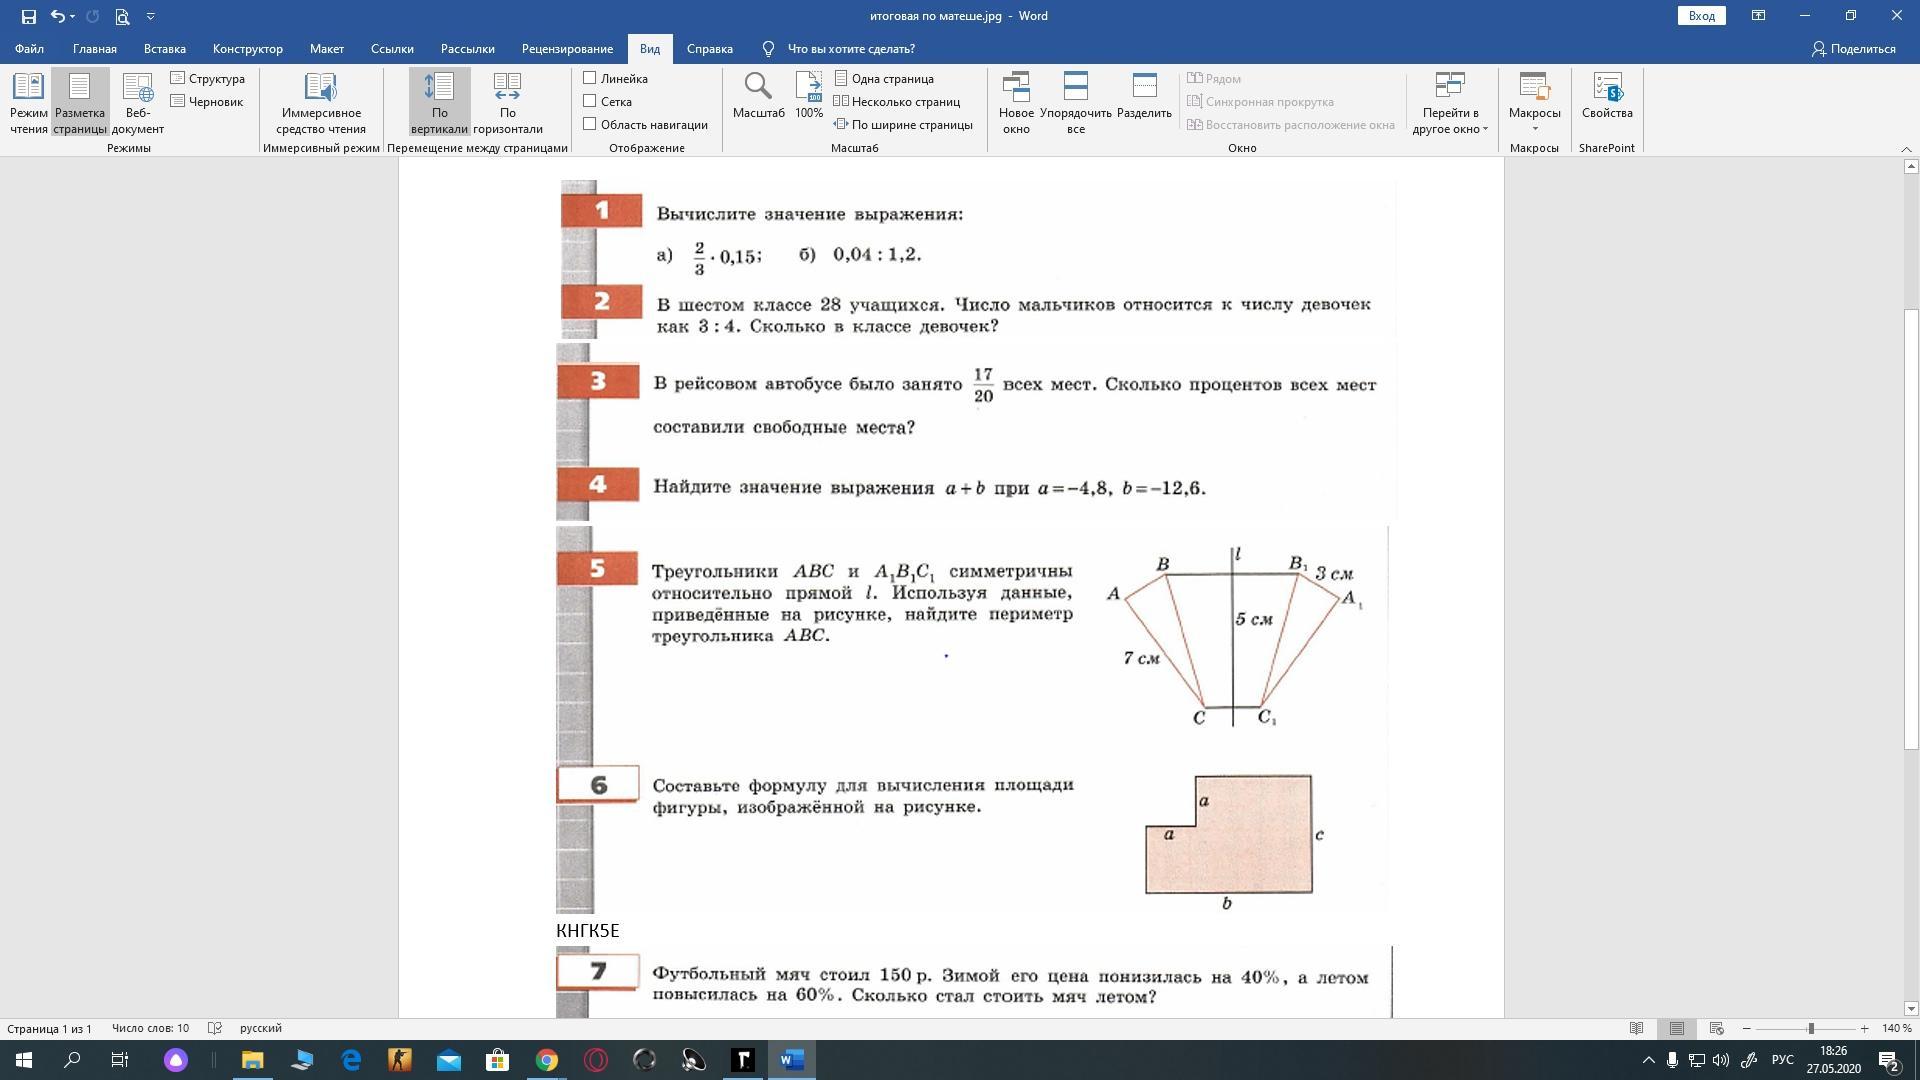Switch to the Вставка tab
This screenshot has height=1080, width=1920.
coord(165,48)
